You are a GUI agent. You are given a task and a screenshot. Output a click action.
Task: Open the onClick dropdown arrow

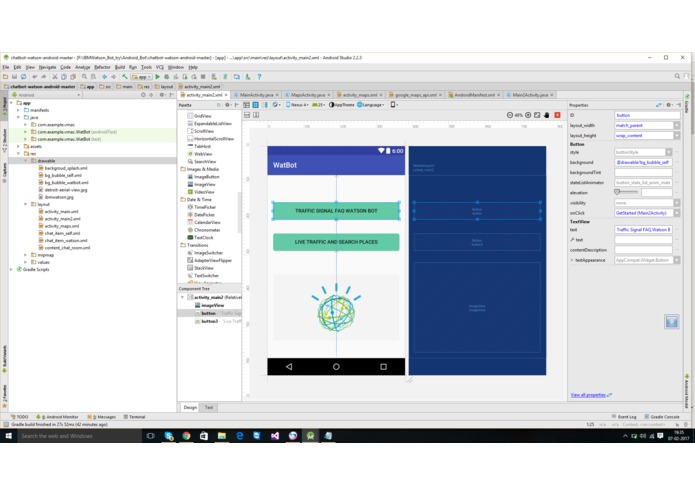coord(677,213)
